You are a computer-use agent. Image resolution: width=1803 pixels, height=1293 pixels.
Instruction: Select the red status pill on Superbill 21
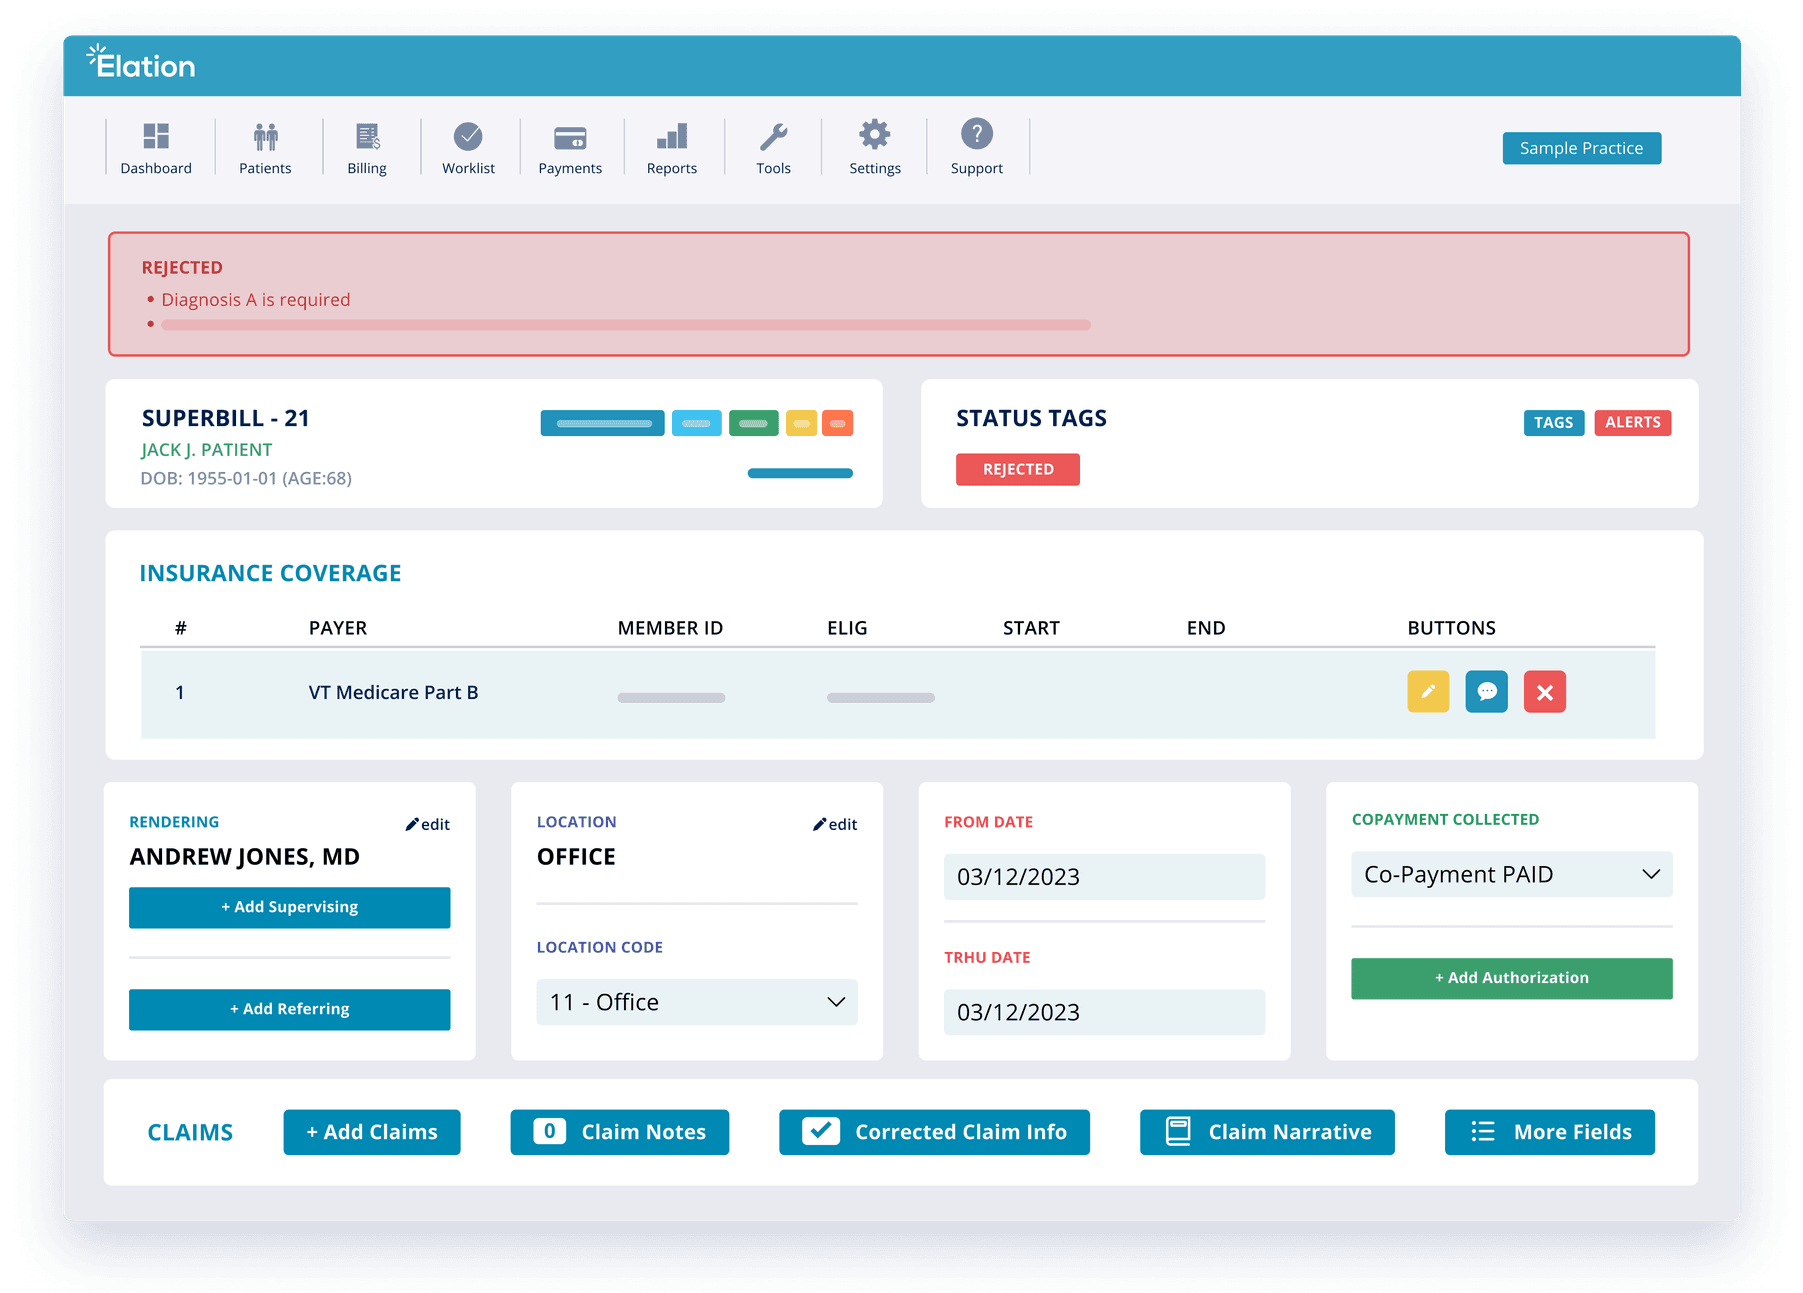click(838, 423)
